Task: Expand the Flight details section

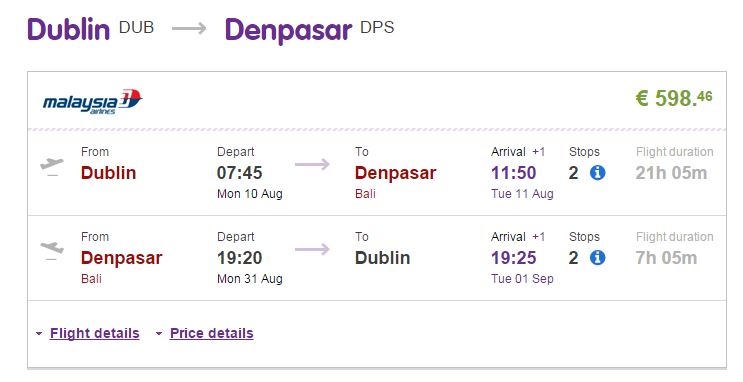Action: [x=94, y=333]
